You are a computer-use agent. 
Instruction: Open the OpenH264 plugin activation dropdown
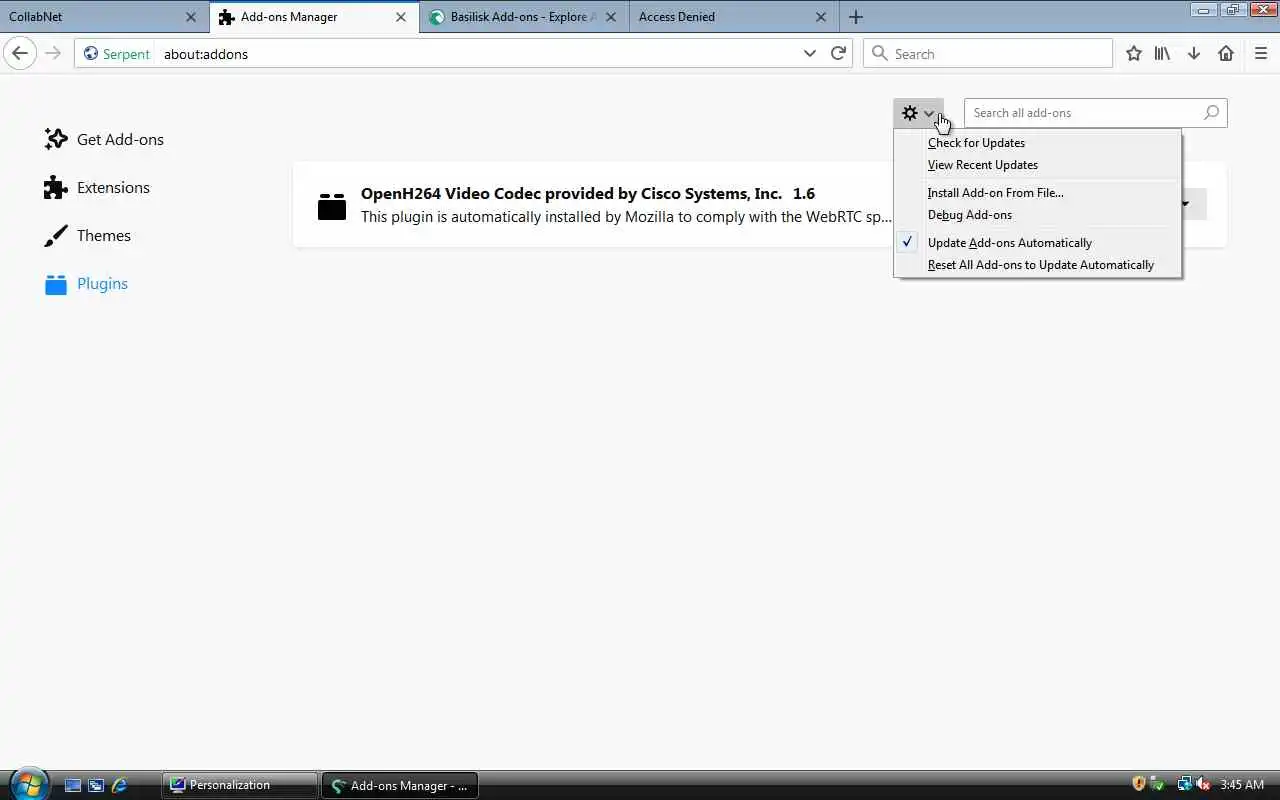pyautogui.click(x=1186, y=204)
